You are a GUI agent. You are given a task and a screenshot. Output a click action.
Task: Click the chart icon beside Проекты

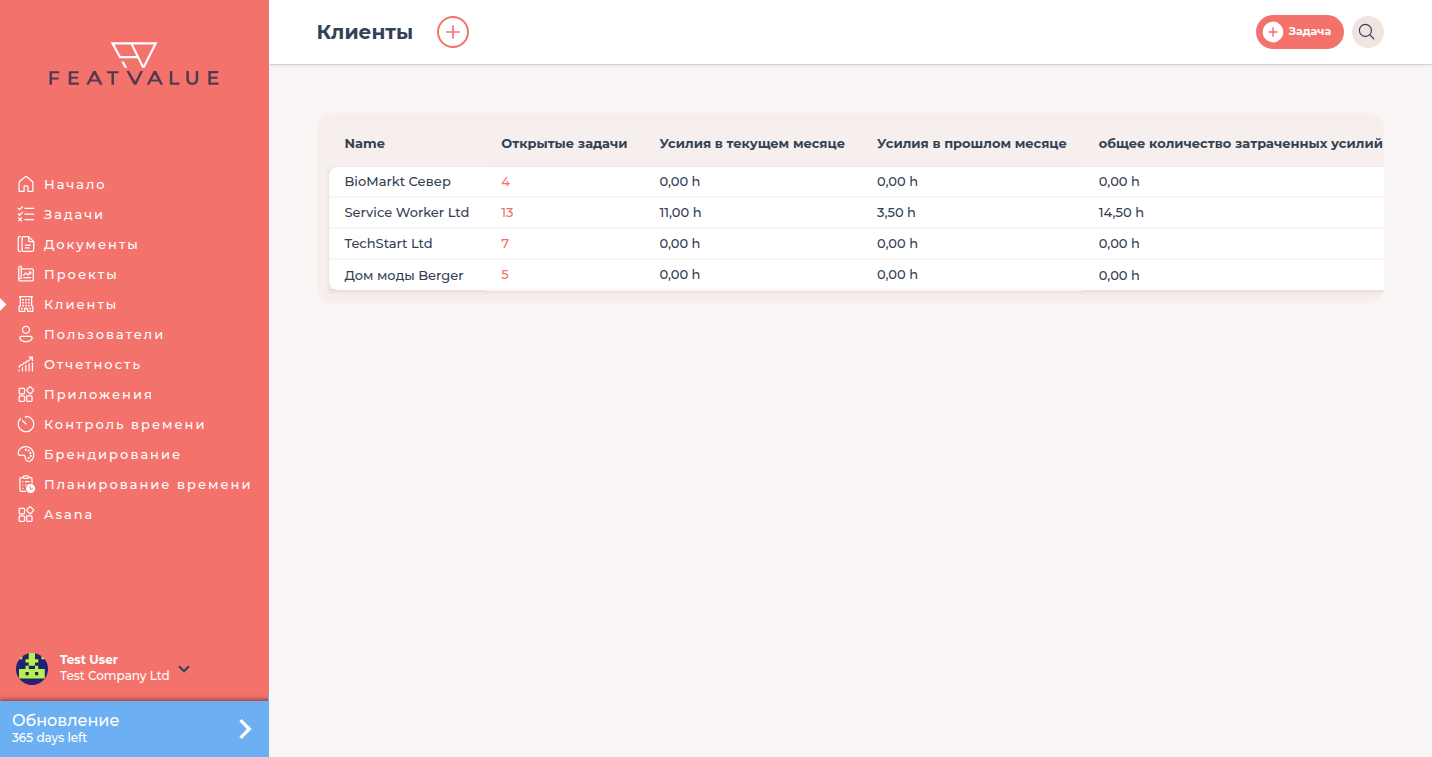coord(26,274)
